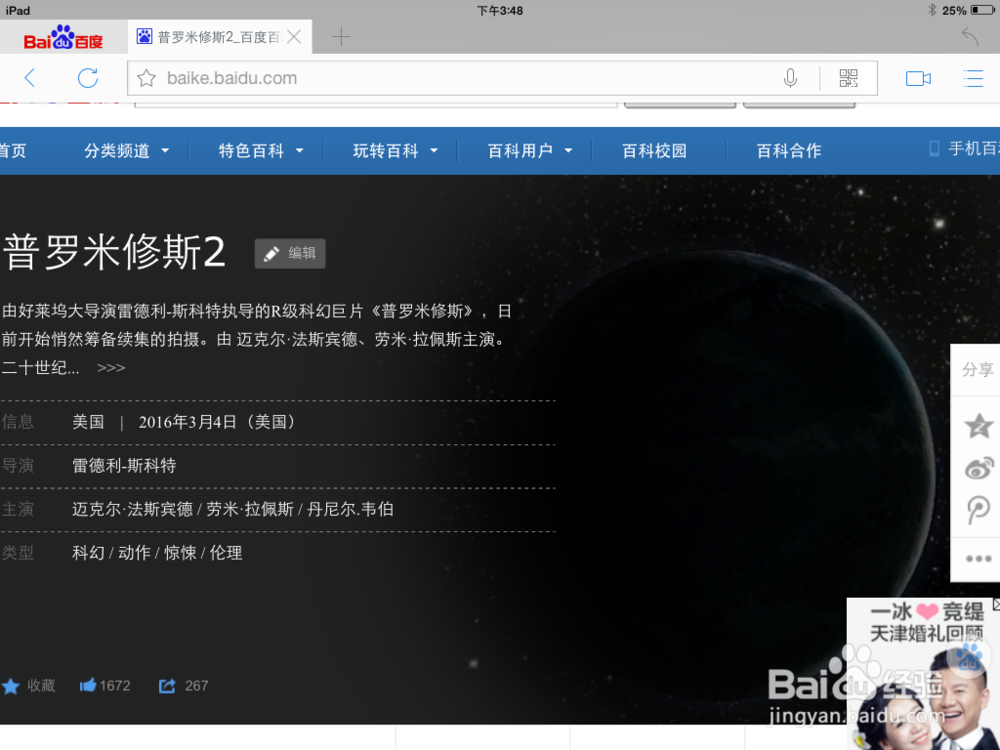Tap the thumbs-up showing 1672 likes
Screen dimensions: 1000x750
(104, 686)
